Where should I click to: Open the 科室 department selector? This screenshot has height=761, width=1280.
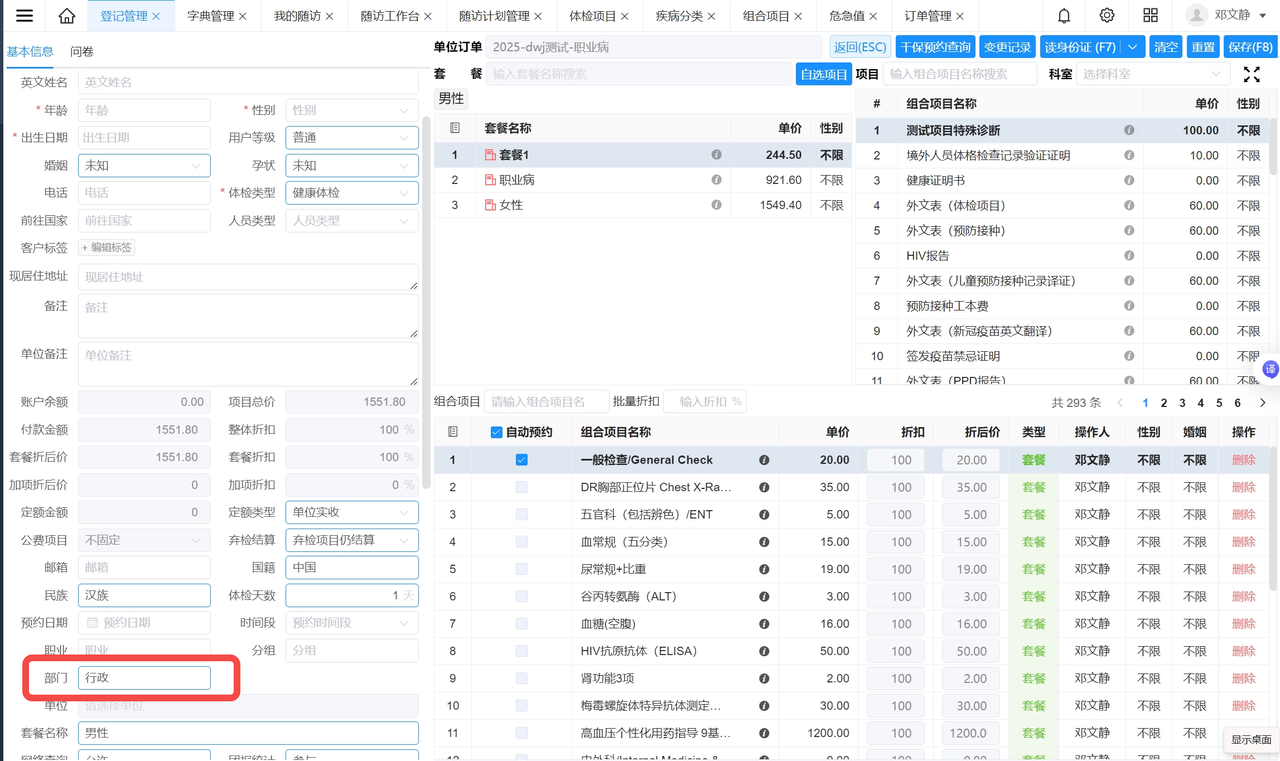(1150, 74)
